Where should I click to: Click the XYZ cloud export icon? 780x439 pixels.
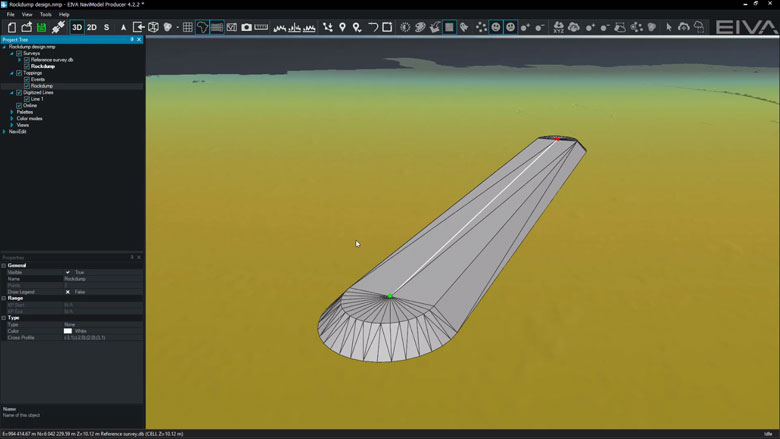pyautogui.click(x=557, y=27)
